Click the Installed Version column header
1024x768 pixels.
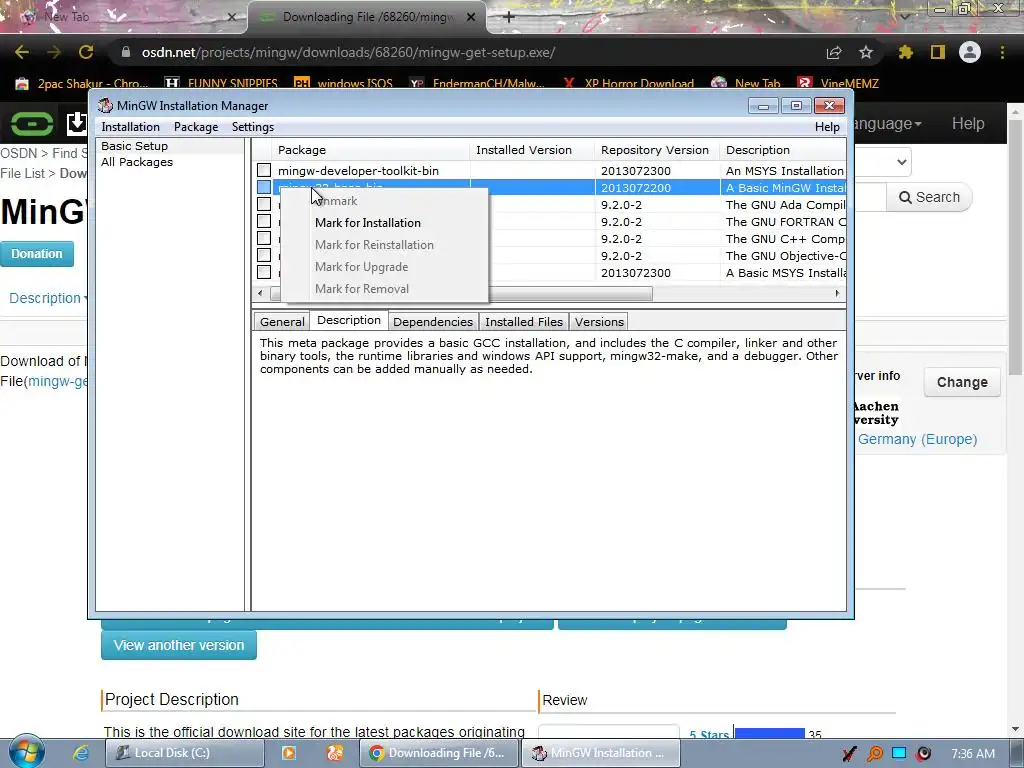click(x=532, y=150)
